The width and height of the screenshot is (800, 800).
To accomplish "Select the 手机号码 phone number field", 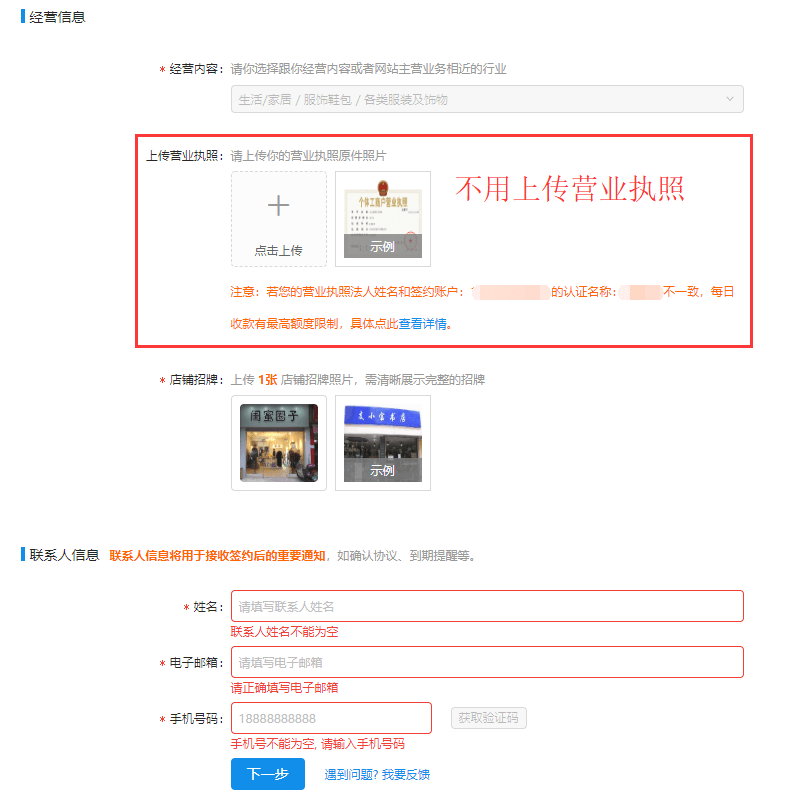I will (x=331, y=718).
